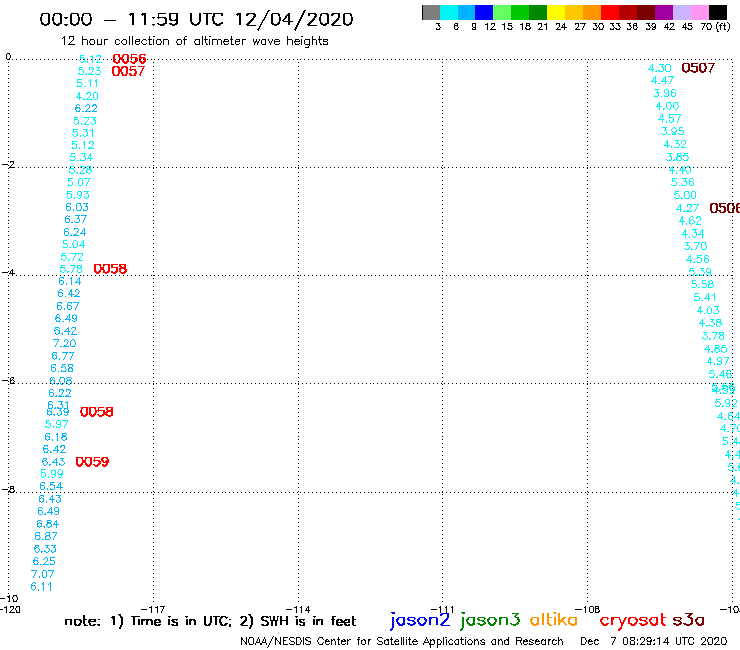
Task: Click the wave height value '5.11'
Action: click(87, 84)
